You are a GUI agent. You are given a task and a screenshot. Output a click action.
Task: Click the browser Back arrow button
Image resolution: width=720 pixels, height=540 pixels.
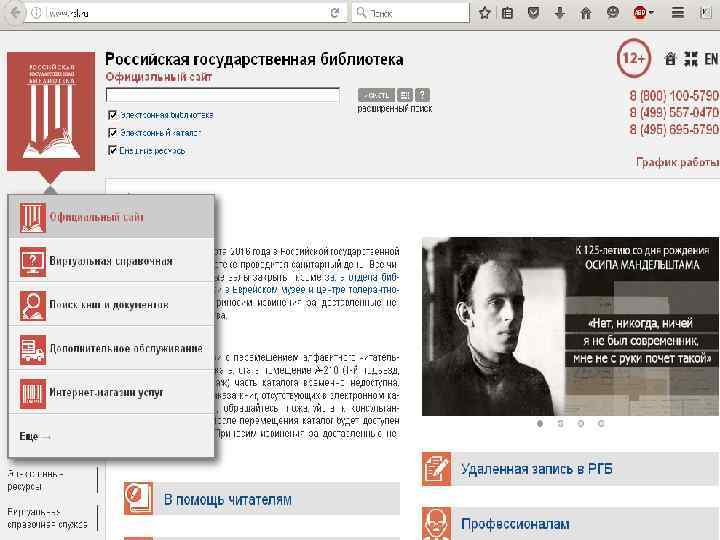coord(14,13)
